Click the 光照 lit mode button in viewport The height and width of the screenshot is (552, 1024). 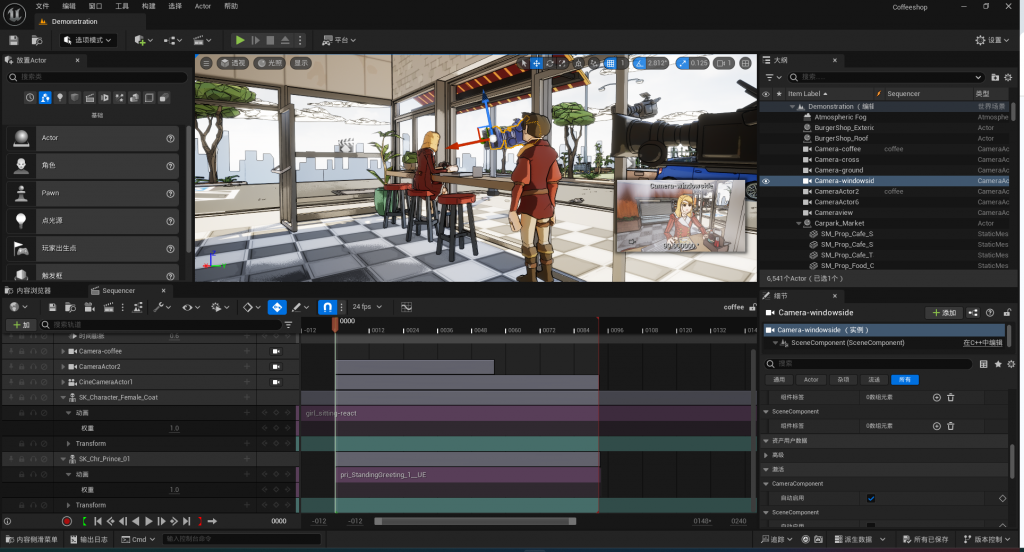click(x=270, y=63)
